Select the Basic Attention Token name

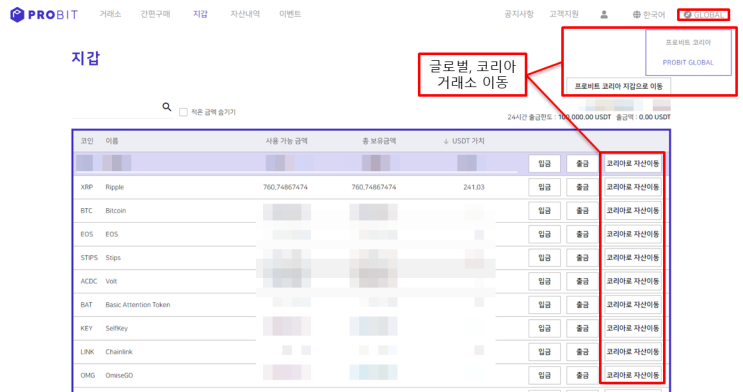point(138,305)
